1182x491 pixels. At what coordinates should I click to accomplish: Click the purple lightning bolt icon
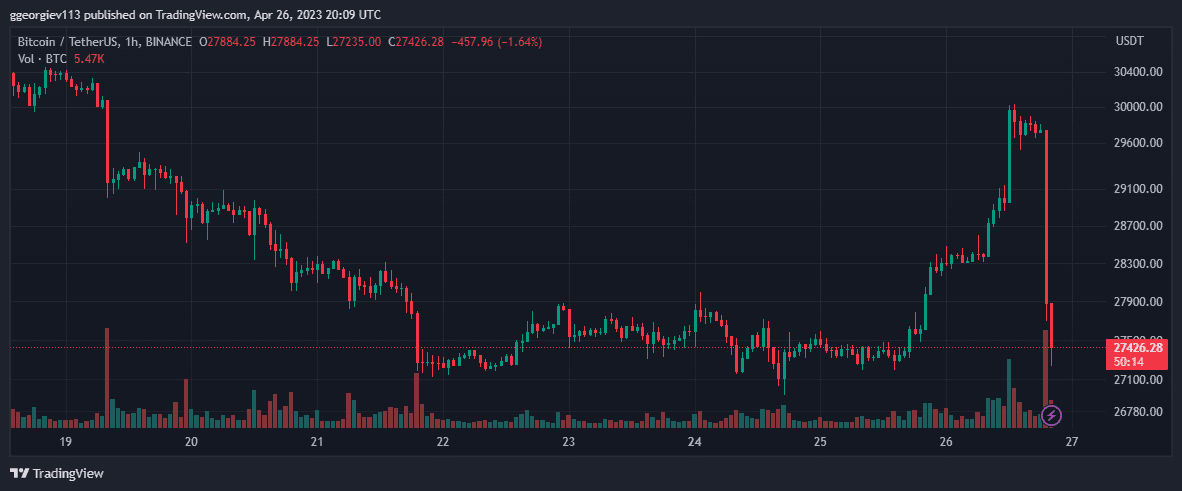pyautogui.click(x=1052, y=416)
